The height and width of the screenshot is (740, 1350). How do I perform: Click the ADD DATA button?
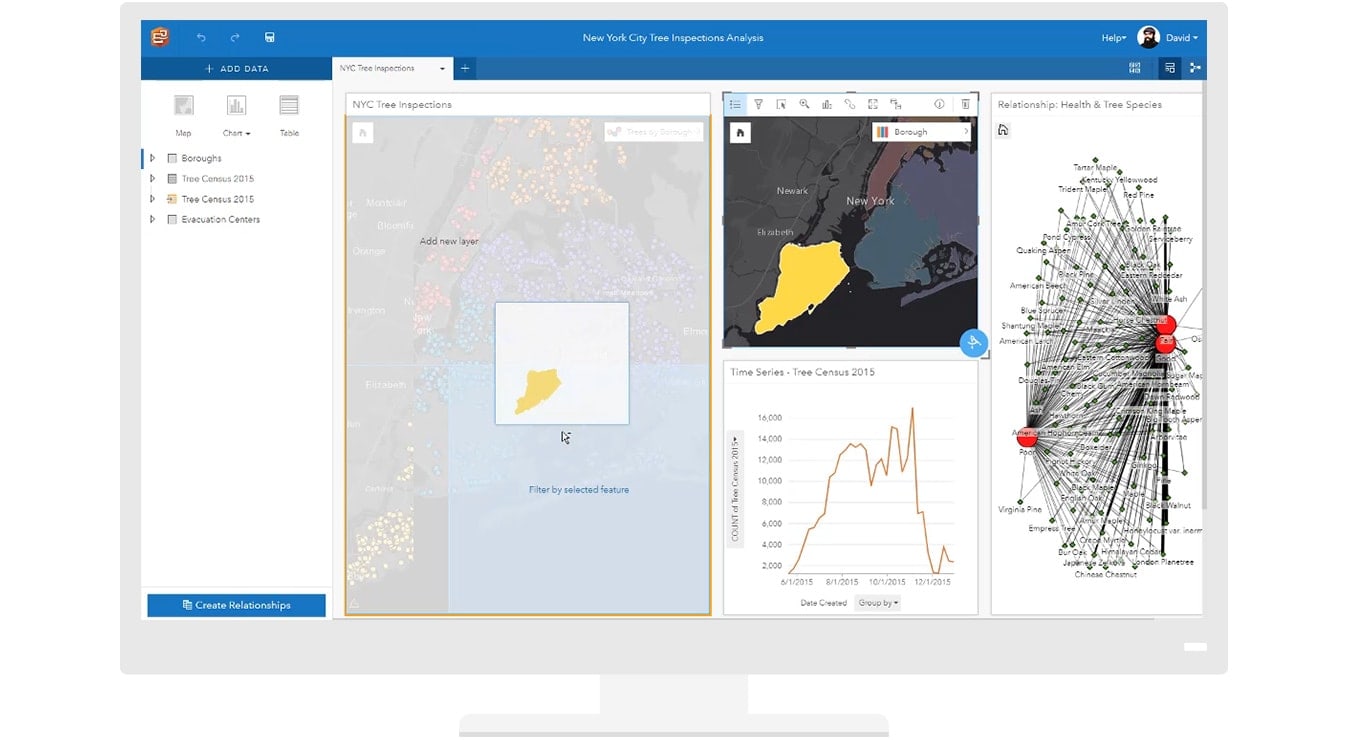tap(236, 69)
